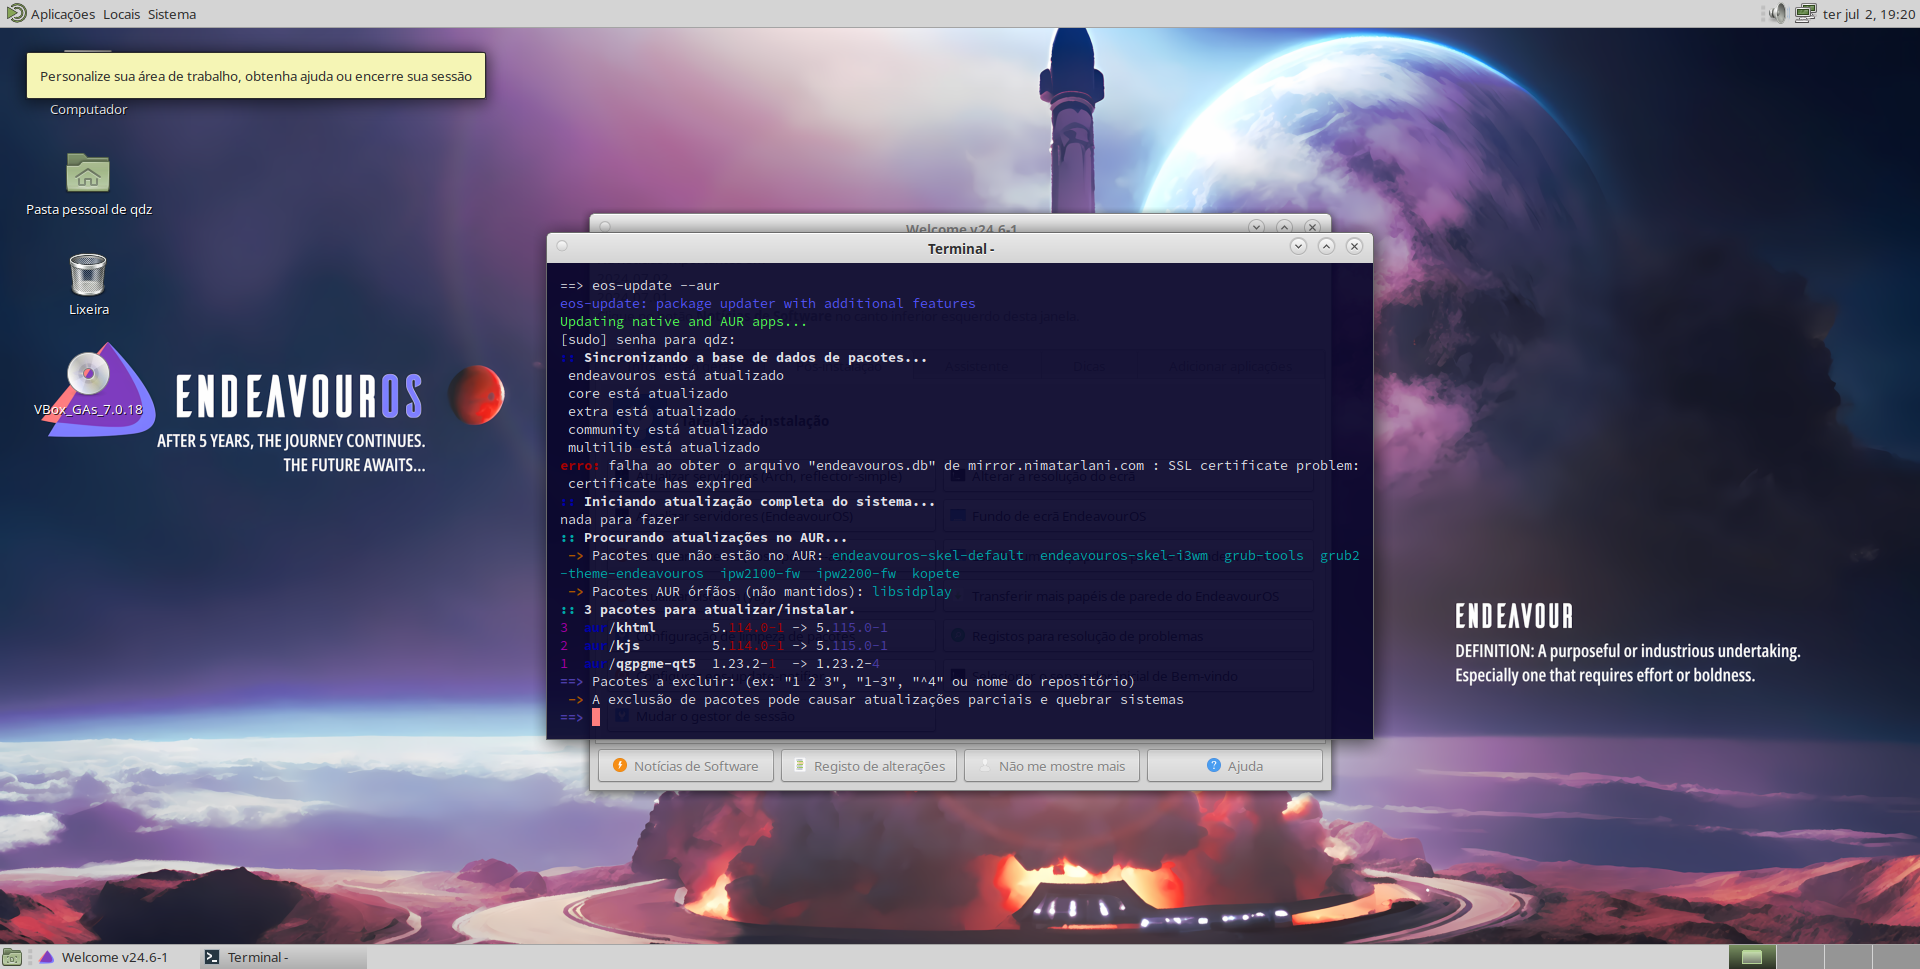Select the VBox_GAs_7.0.18 disc icon
The width and height of the screenshot is (1920, 969).
click(x=88, y=373)
